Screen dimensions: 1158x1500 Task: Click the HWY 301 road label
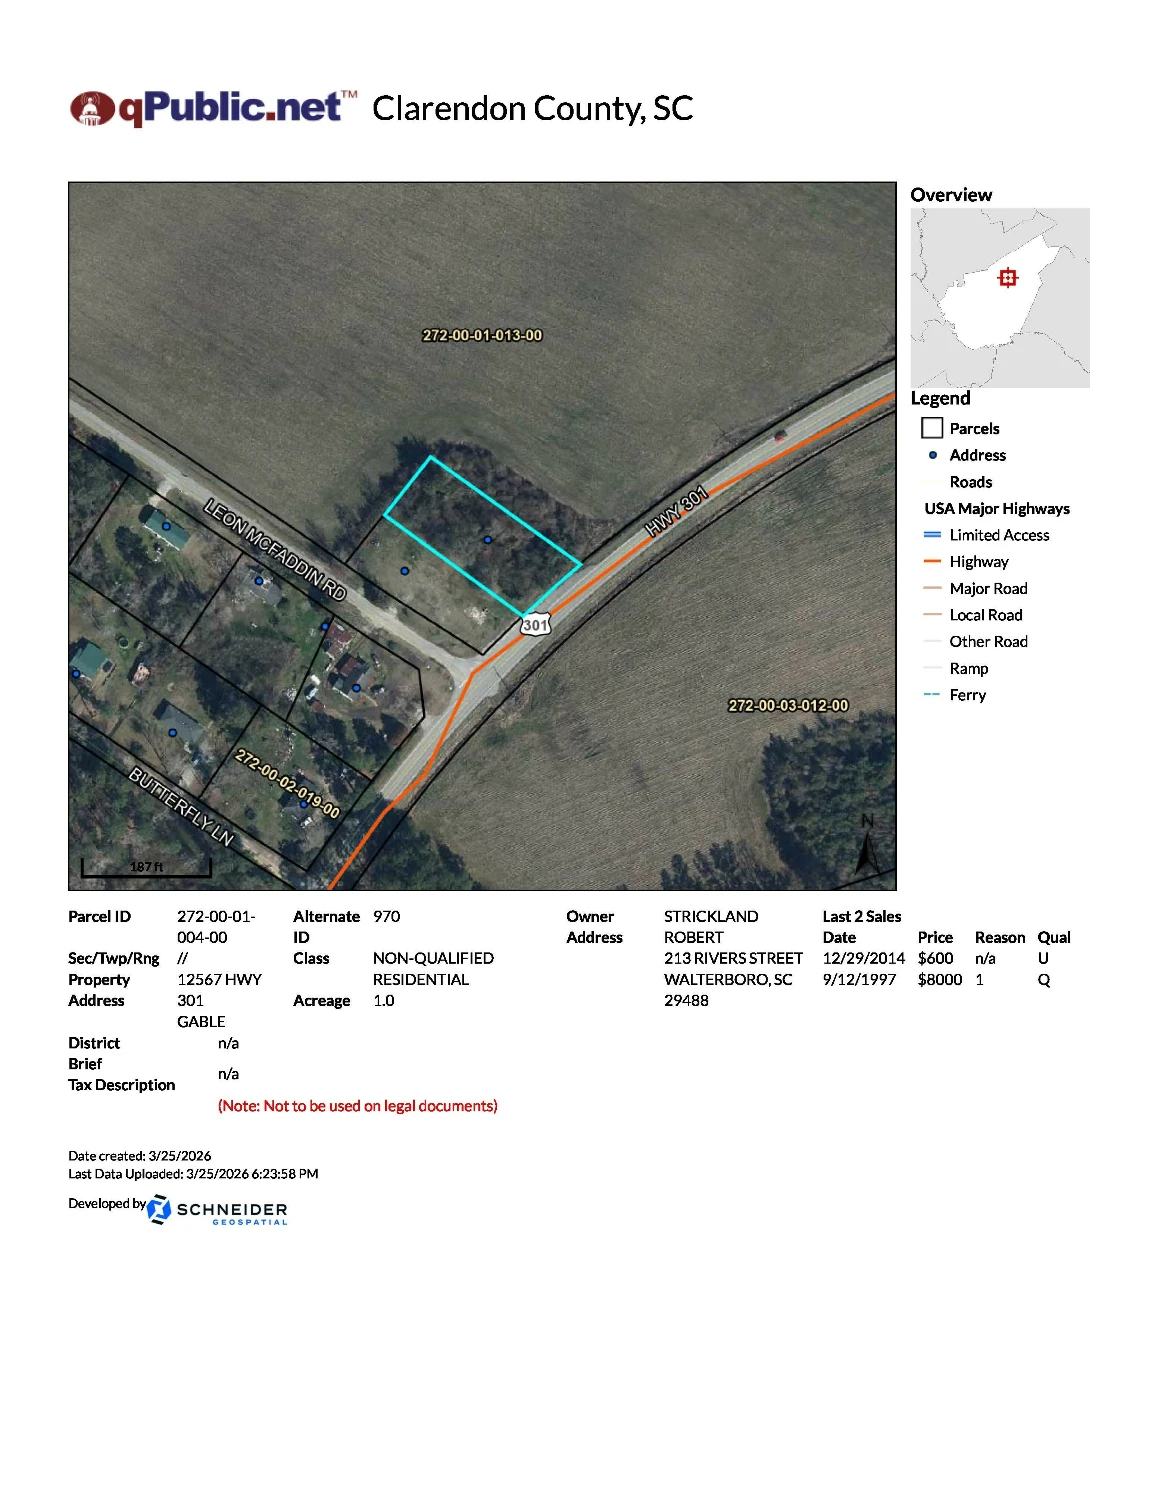pos(676,511)
